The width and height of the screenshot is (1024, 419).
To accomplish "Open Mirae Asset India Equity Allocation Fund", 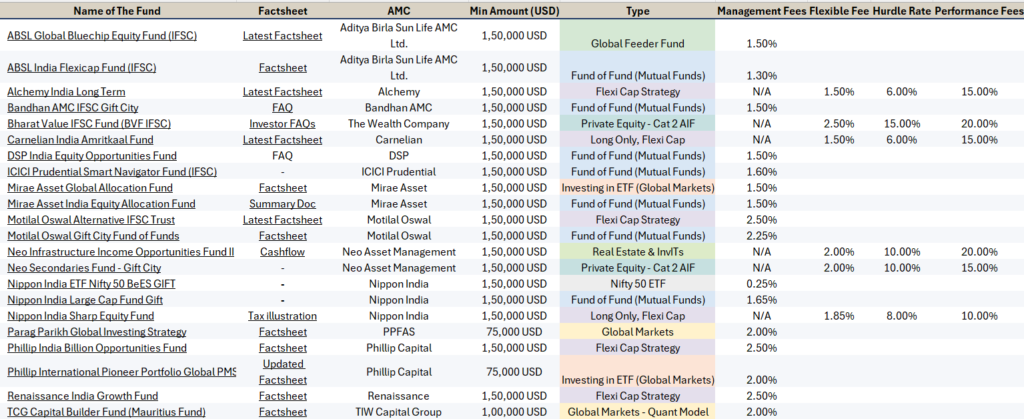I will pos(101,204).
